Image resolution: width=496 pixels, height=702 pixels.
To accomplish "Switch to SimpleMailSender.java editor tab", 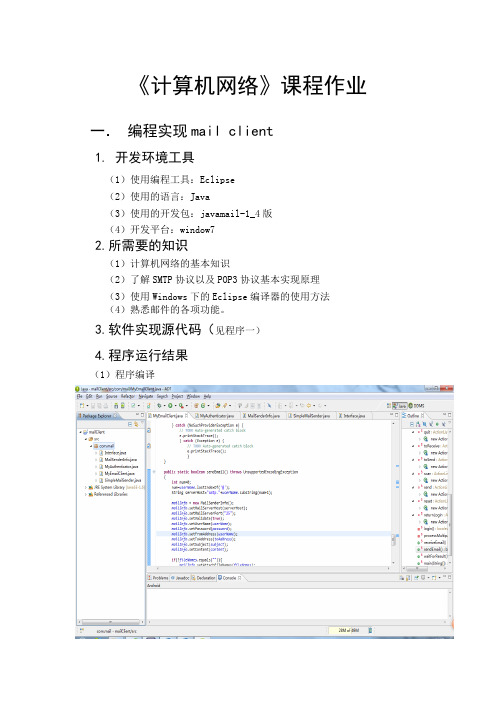I will coord(309,416).
